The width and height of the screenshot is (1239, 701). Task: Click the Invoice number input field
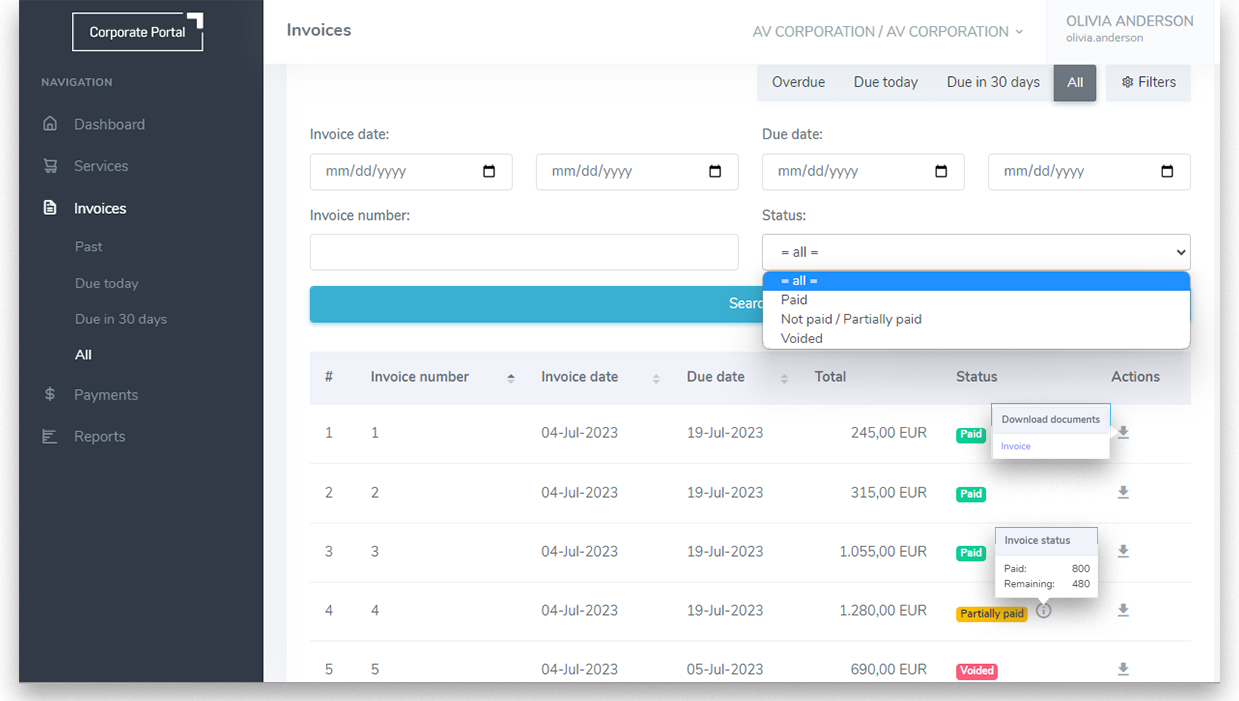coord(524,253)
